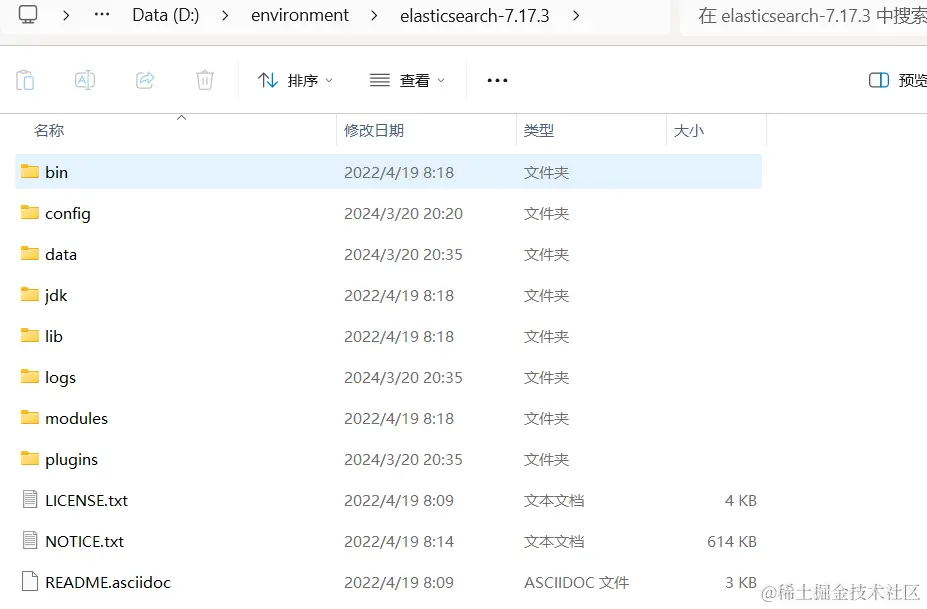This screenshot has width=927, height=609.
Task: Click the logs folder name
Action: pos(60,378)
